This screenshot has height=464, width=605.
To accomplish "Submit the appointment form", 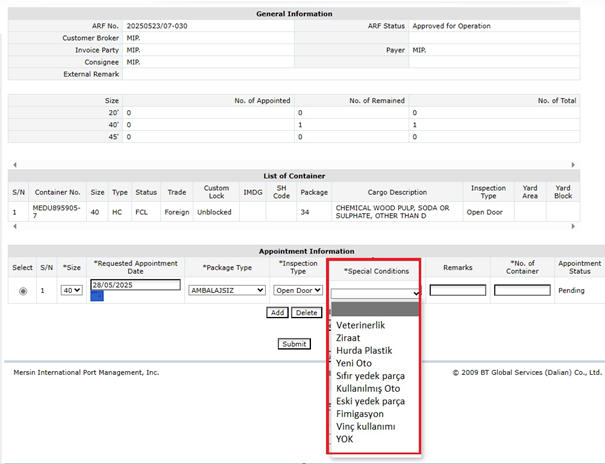I will point(294,343).
